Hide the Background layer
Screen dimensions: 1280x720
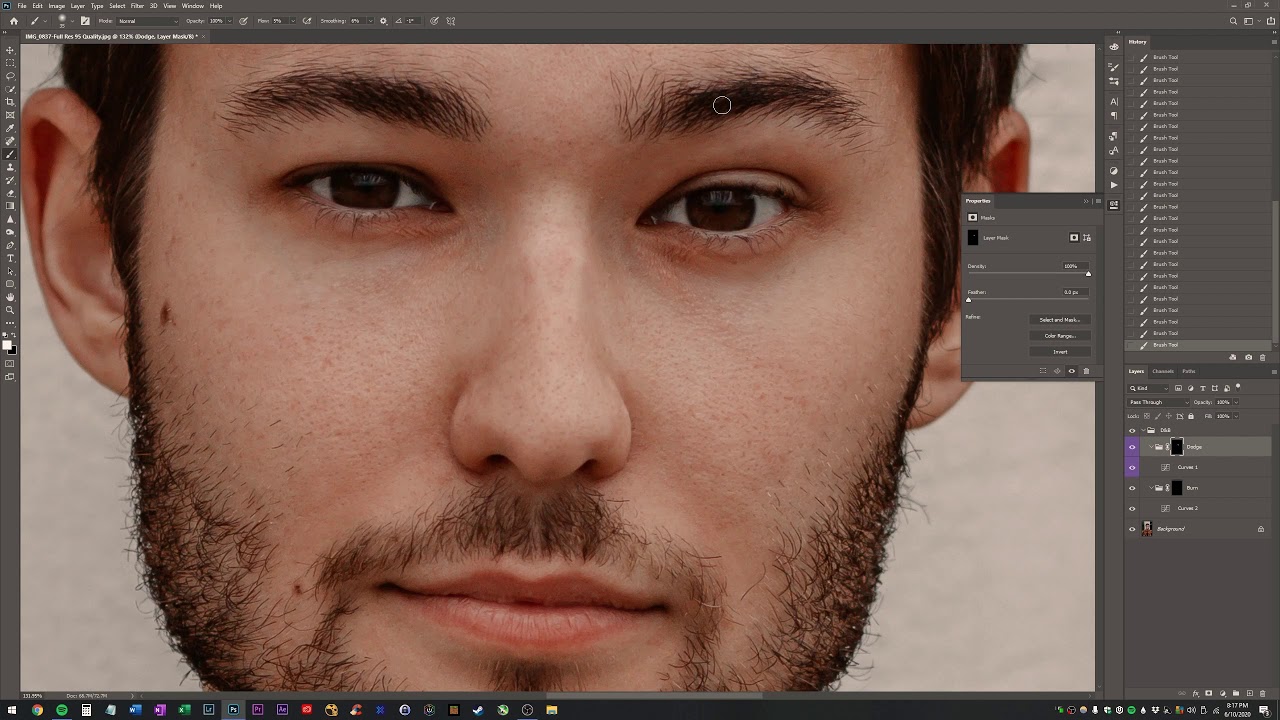[x=1132, y=529]
